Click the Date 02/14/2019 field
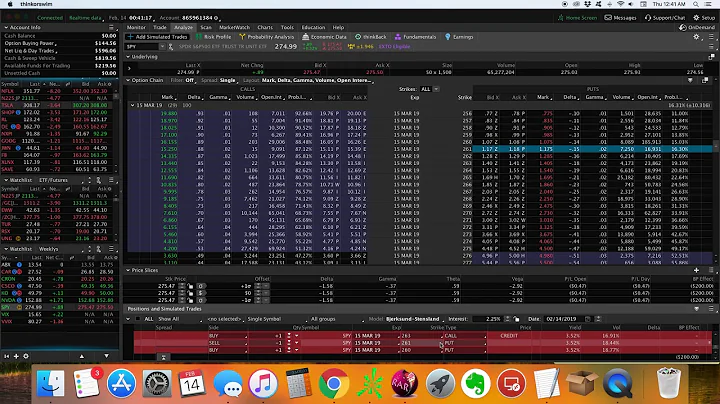Image resolution: width=720 pixels, height=404 pixels. pos(563,319)
